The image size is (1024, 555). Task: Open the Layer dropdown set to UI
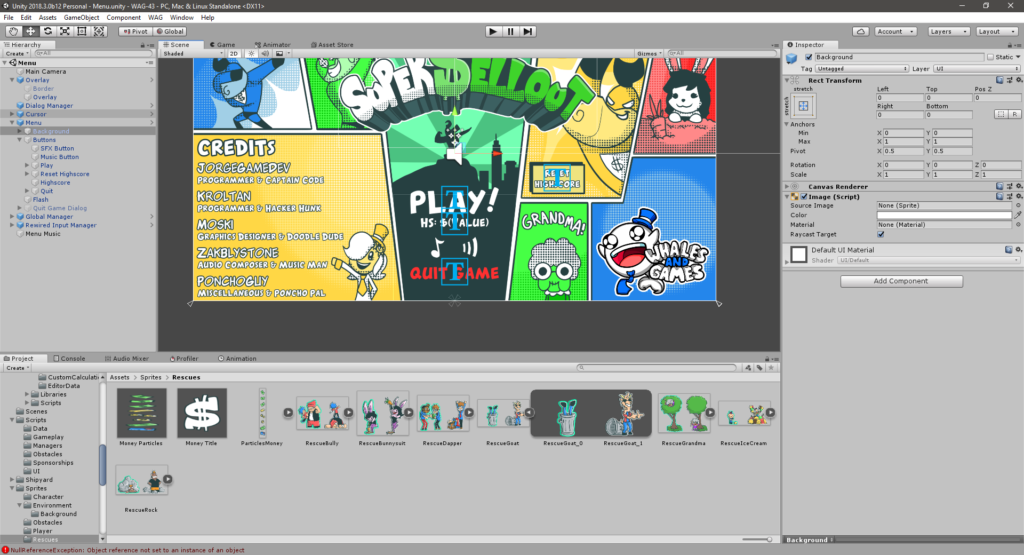[x=976, y=69]
